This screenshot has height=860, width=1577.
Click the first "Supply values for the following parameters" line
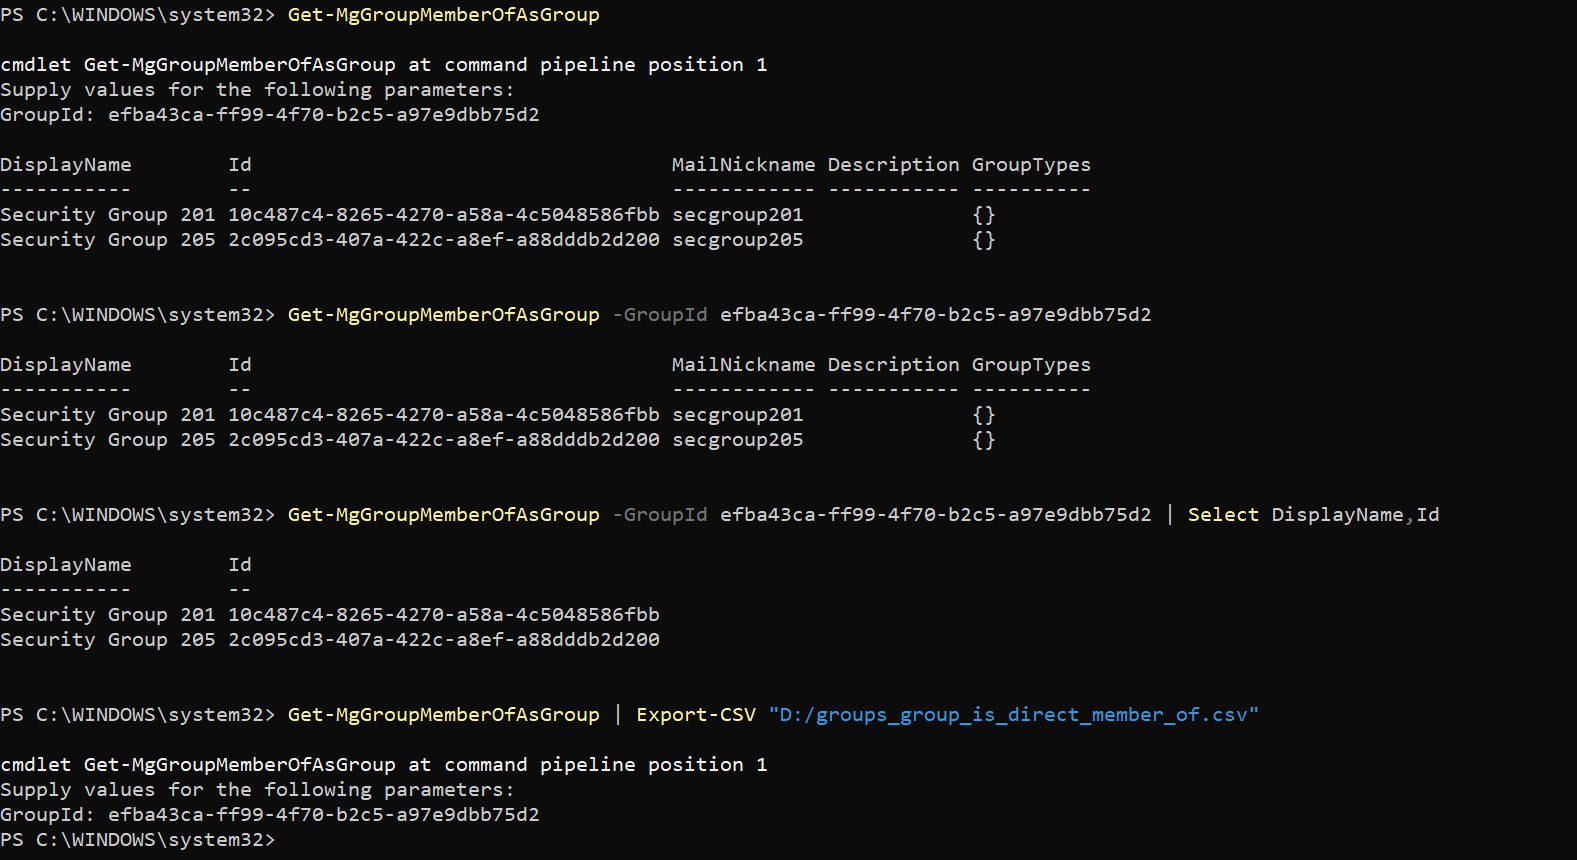[x=257, y=90]
